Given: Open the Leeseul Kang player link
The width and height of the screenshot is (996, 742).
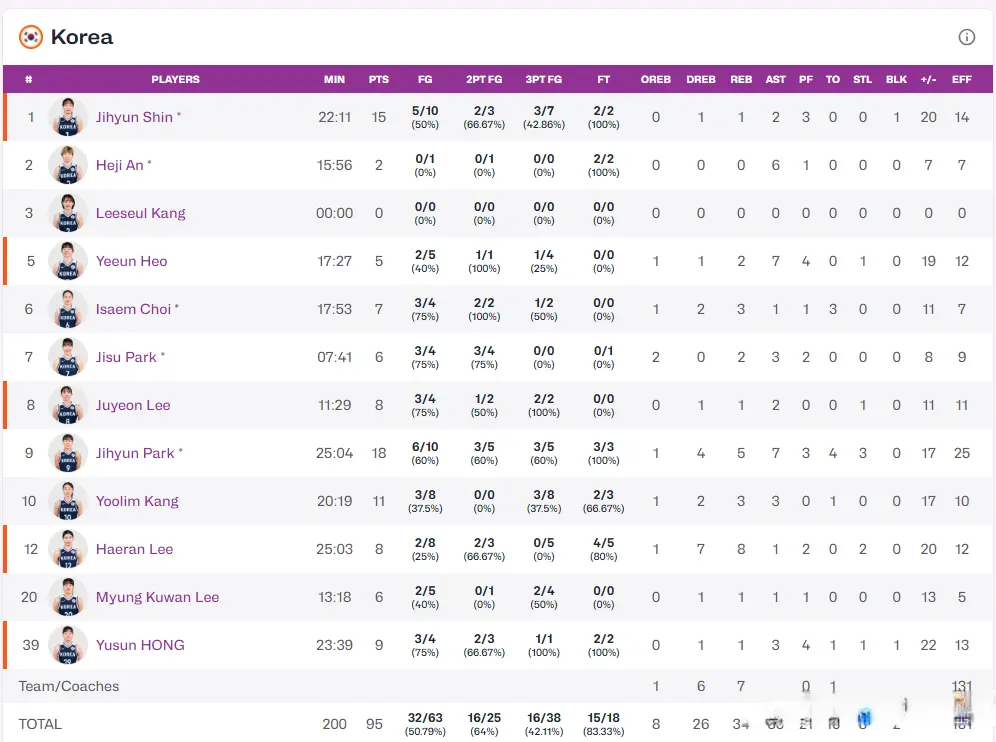Looking at the screenshot, I should [x=140, y=213].
